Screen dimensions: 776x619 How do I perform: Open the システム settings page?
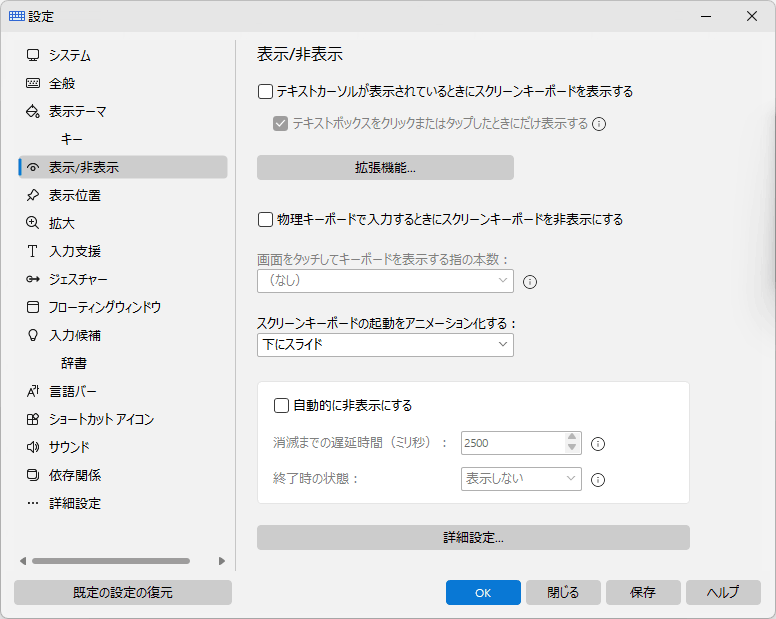(123, 55)
